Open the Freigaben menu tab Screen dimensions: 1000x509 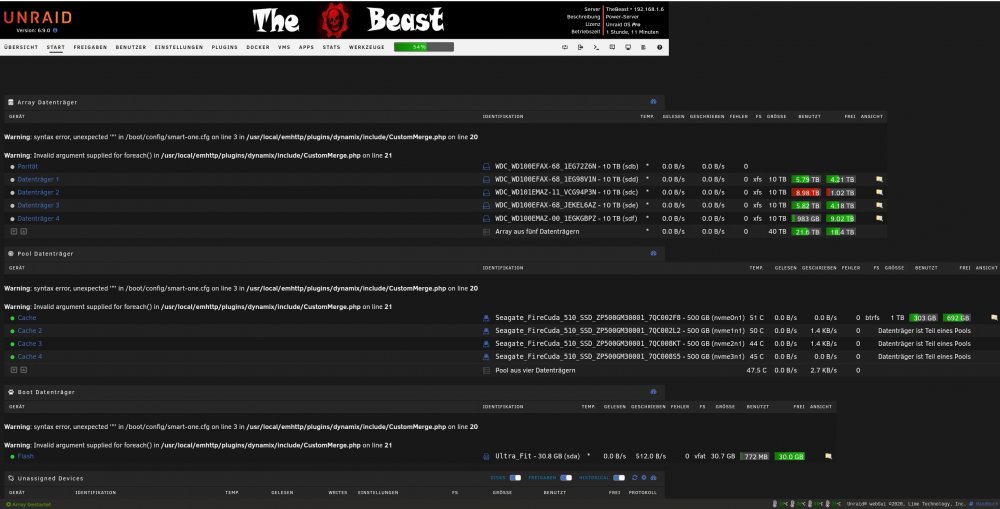pos(90,47)
